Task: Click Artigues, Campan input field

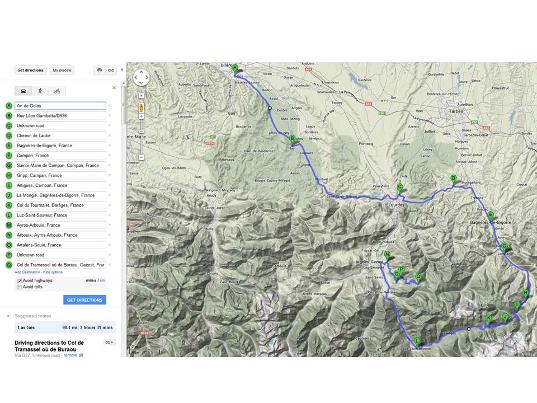Action: [60, 185]
